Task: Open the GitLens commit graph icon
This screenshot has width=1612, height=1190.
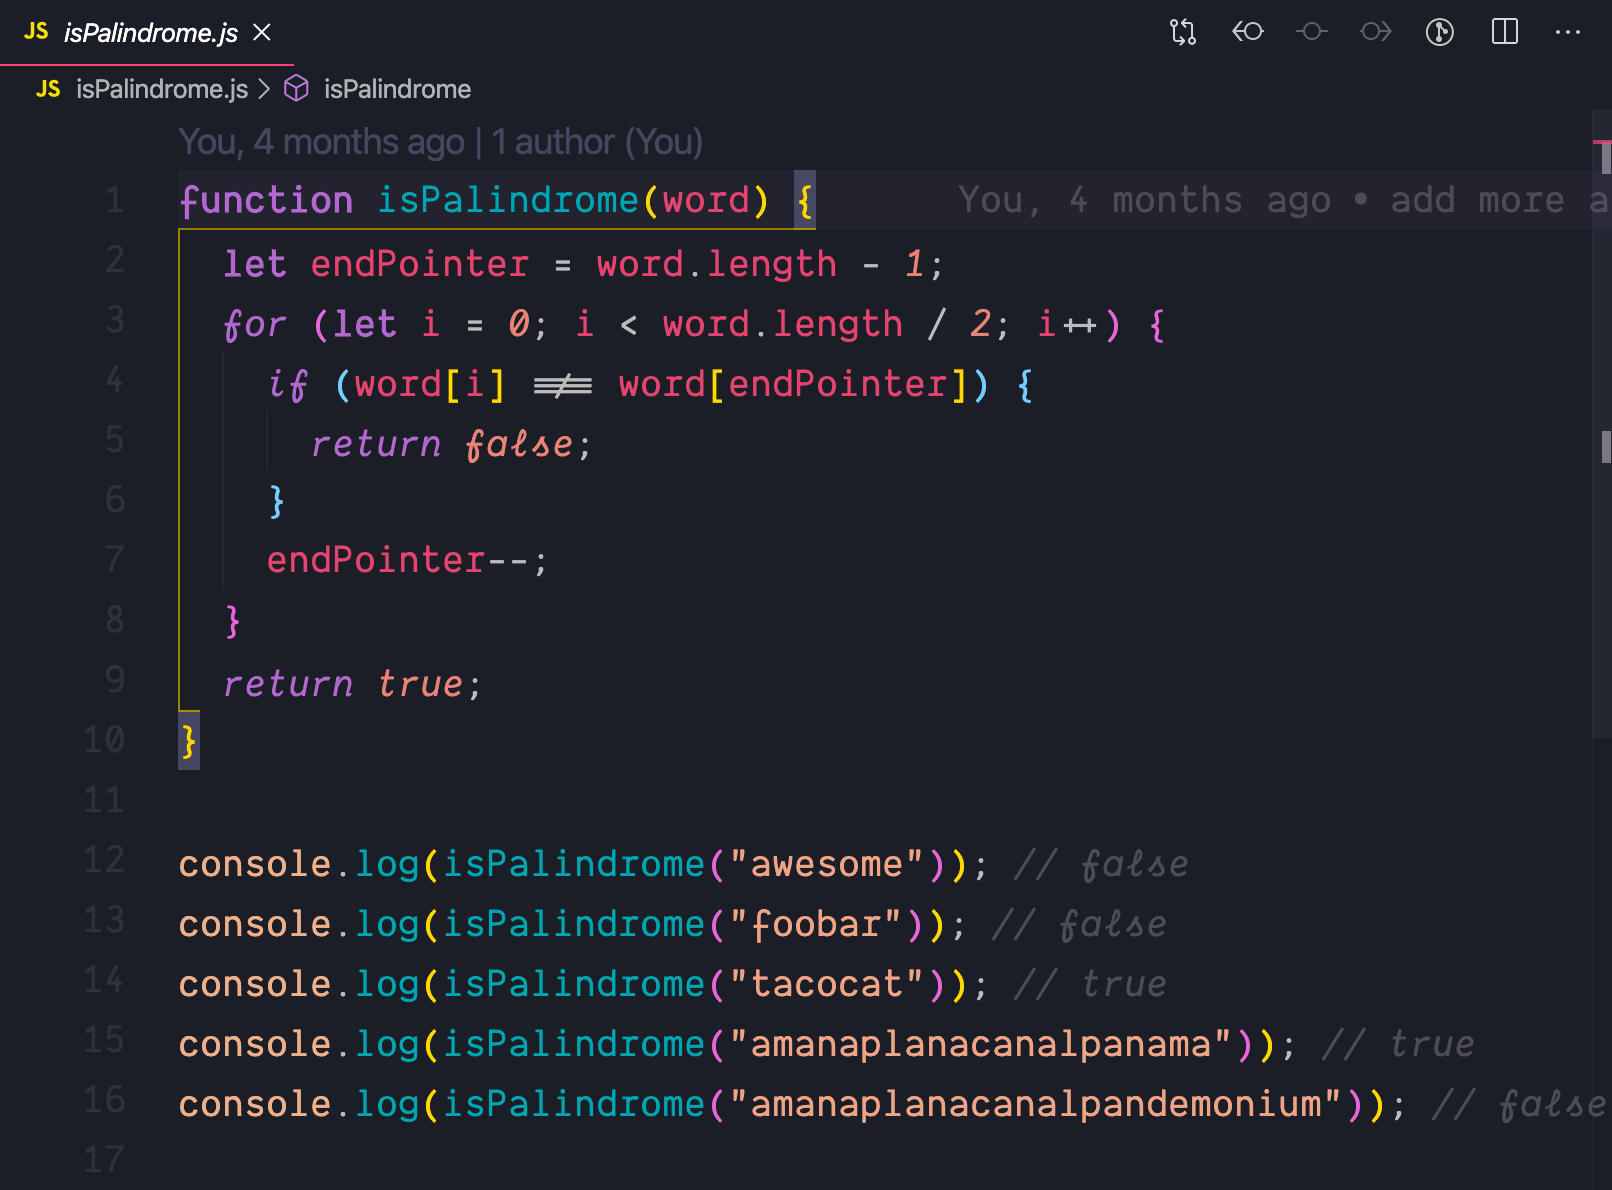Action: (1440, 31)
